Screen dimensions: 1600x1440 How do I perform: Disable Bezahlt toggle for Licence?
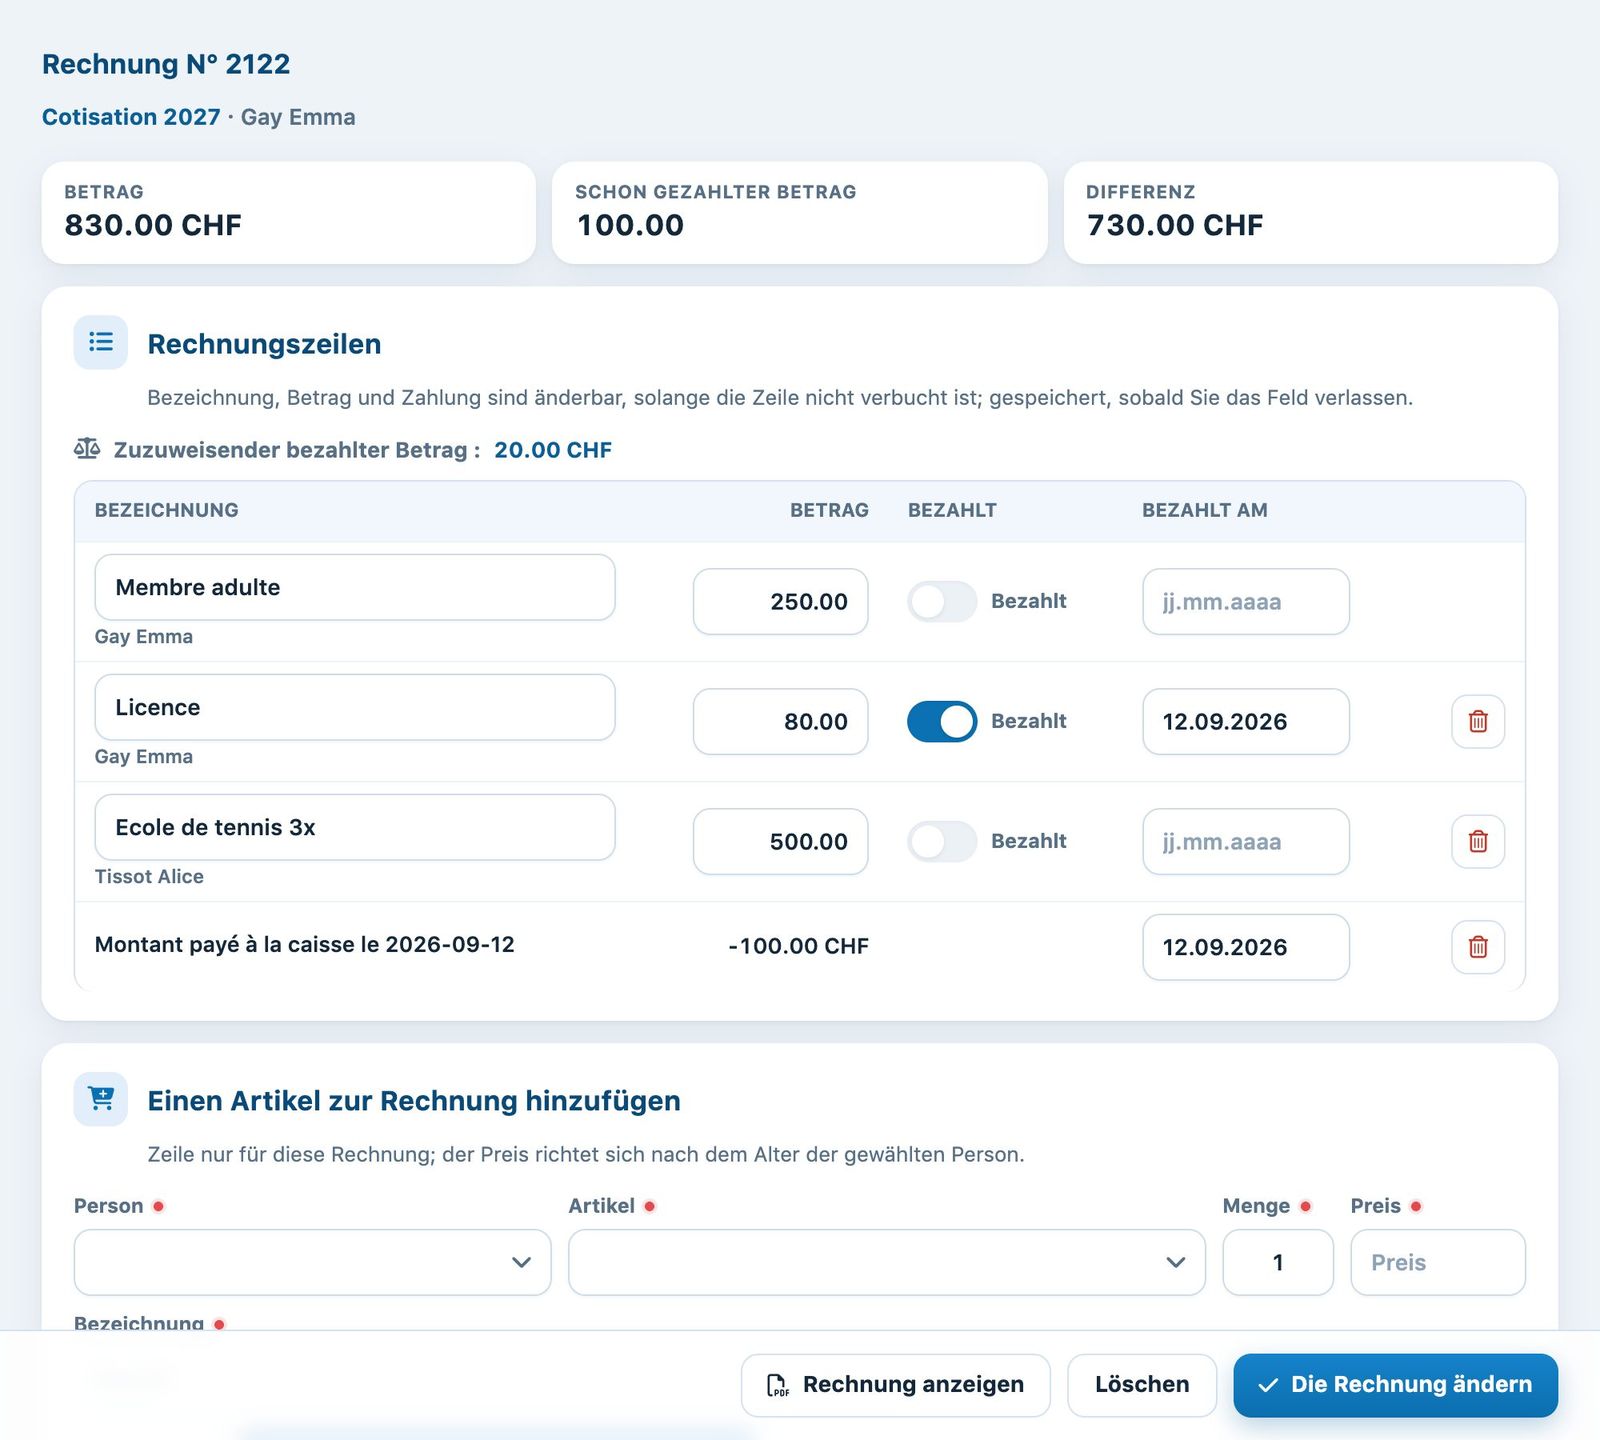click(942, 721)
